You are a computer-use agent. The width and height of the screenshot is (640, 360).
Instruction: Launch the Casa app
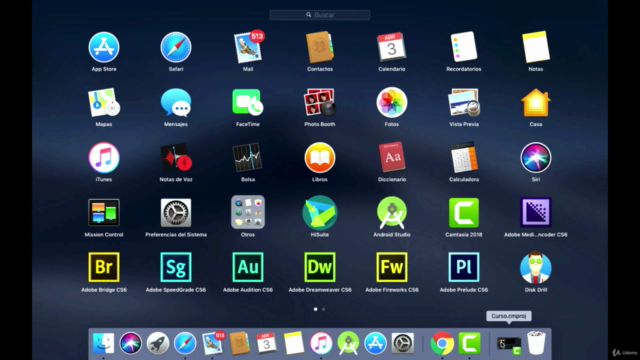[536, 102]
